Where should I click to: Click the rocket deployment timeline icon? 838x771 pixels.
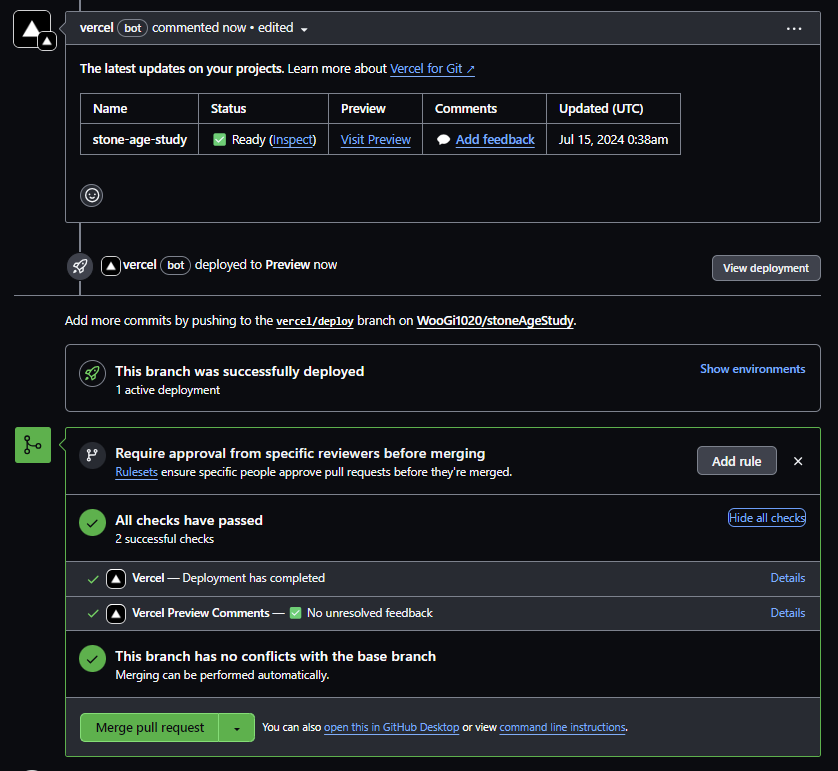tap(80, 266)
